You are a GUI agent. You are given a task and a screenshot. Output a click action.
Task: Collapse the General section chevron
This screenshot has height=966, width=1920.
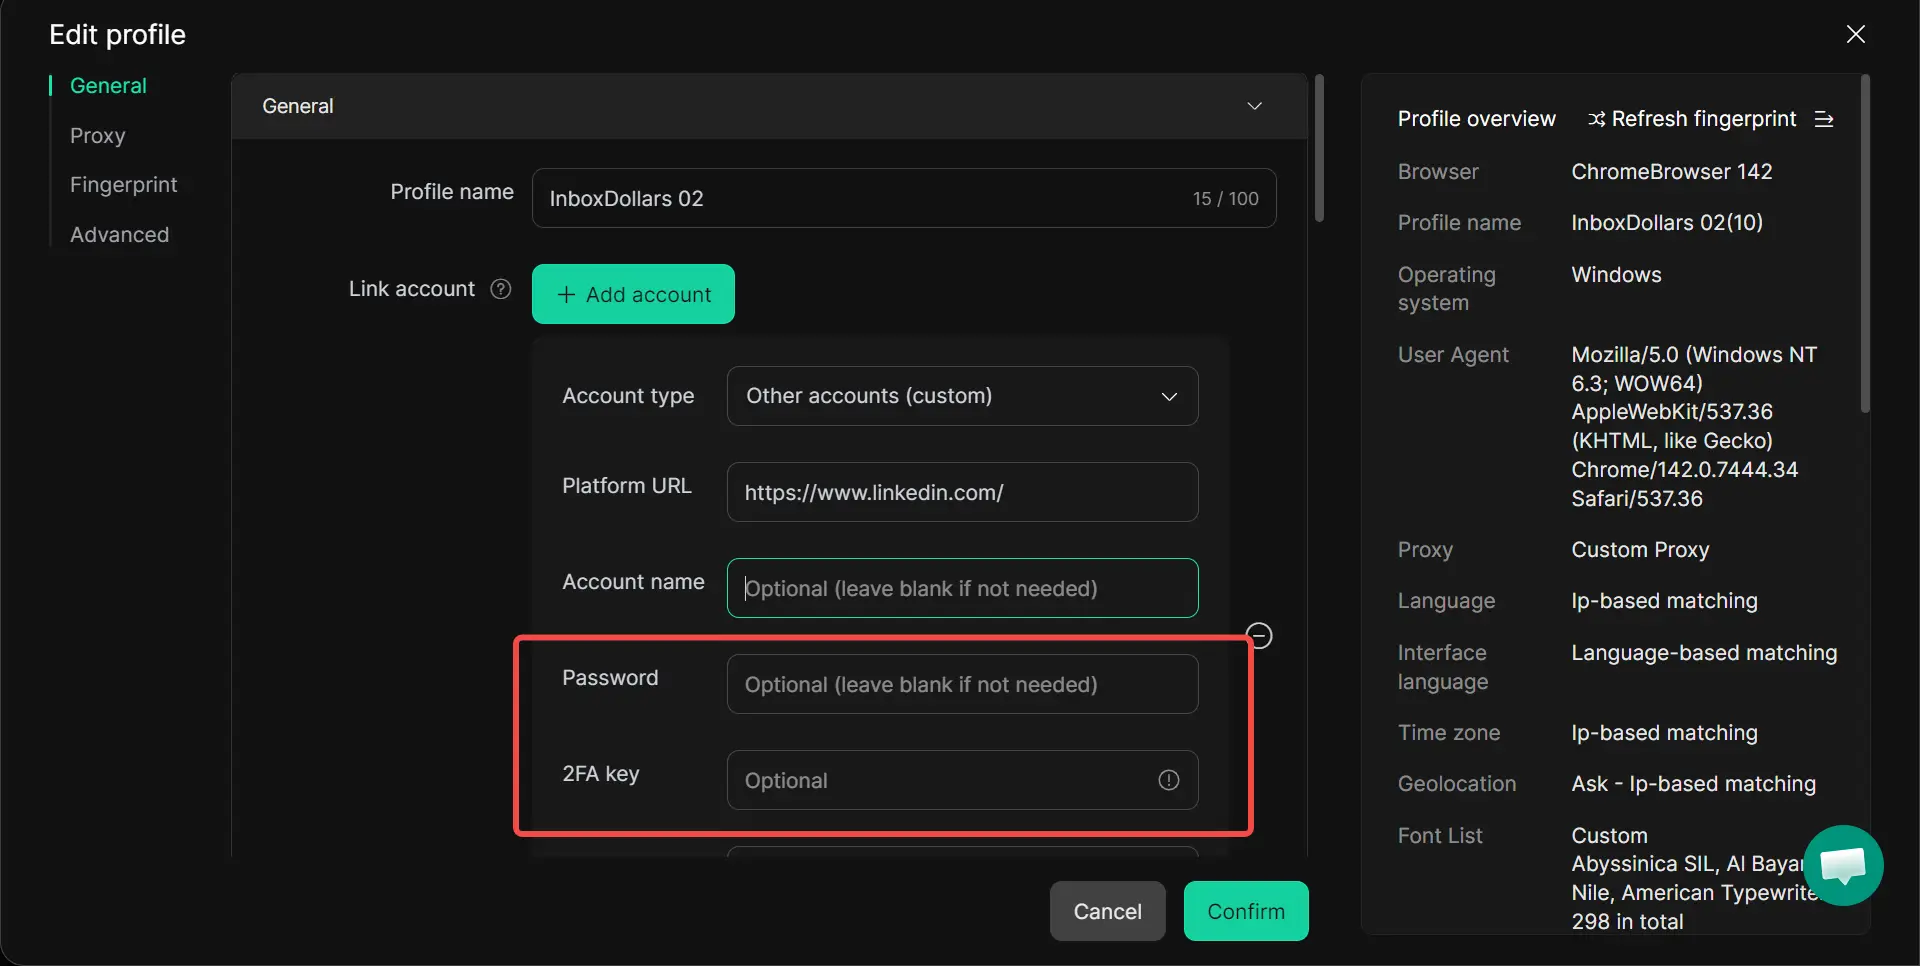pyautogui.click(x=1254, y=106)
